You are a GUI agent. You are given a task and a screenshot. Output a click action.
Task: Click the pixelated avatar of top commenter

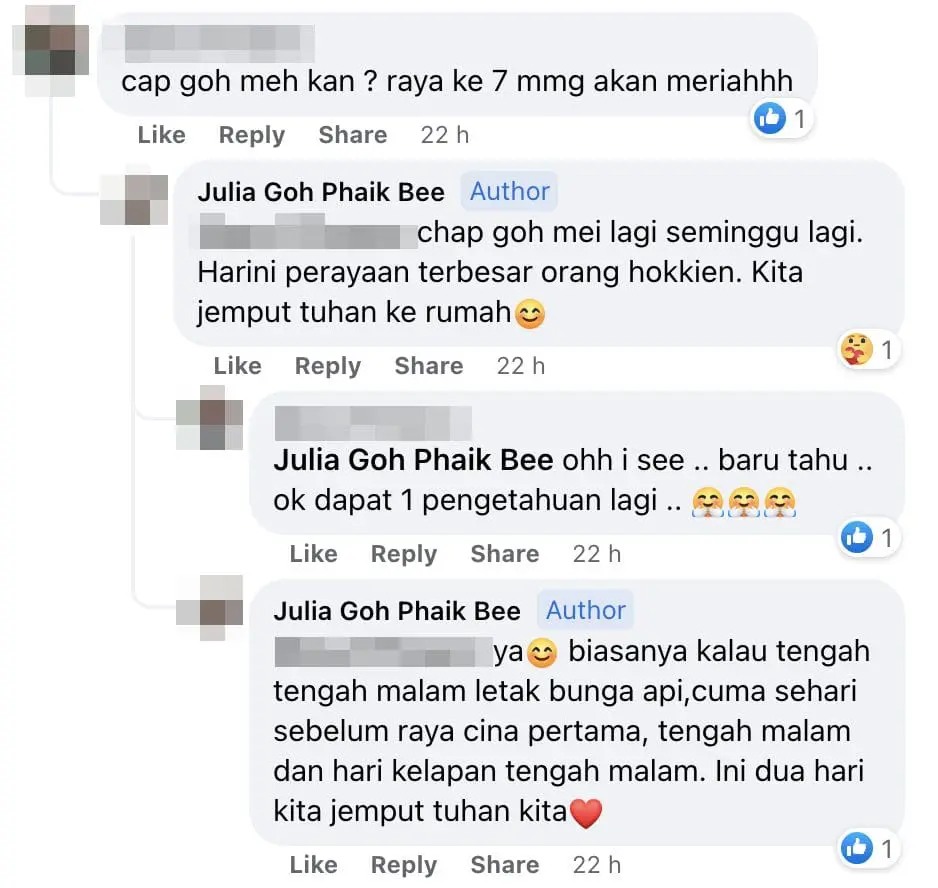[x=50, y=50]
